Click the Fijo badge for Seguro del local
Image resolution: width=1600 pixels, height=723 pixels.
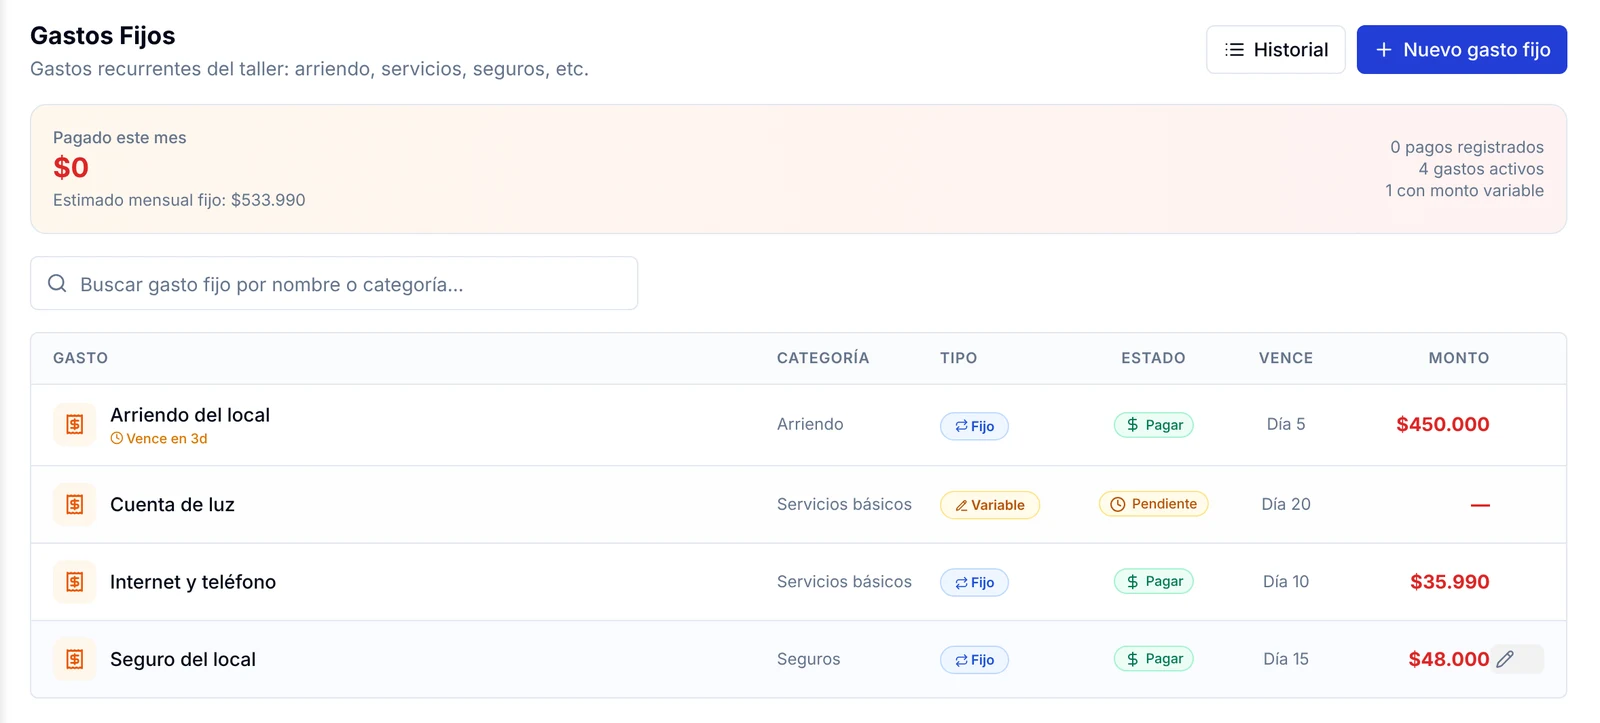(974, 660)
